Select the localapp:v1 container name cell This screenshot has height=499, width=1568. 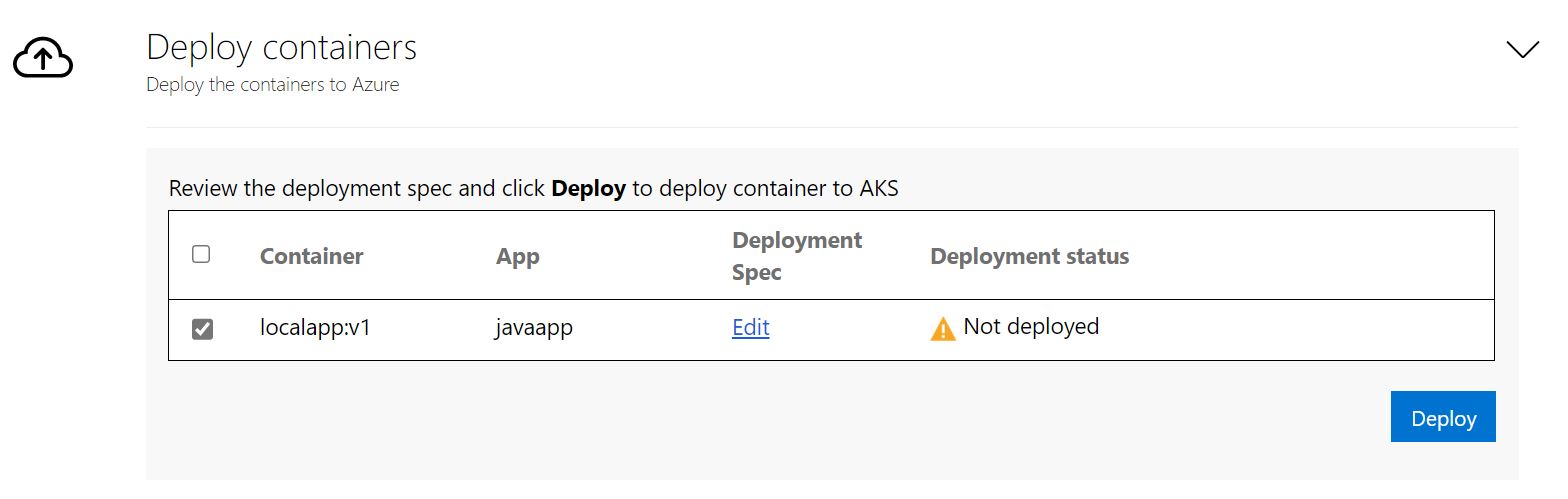315,327
